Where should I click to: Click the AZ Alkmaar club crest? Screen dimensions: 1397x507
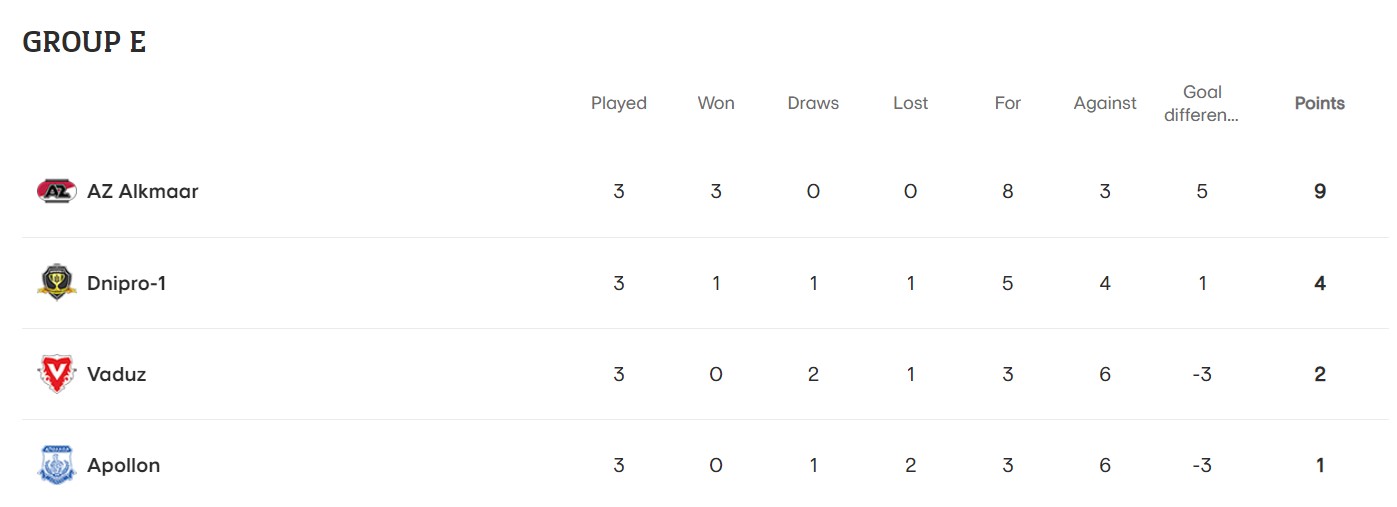[56, 191]
